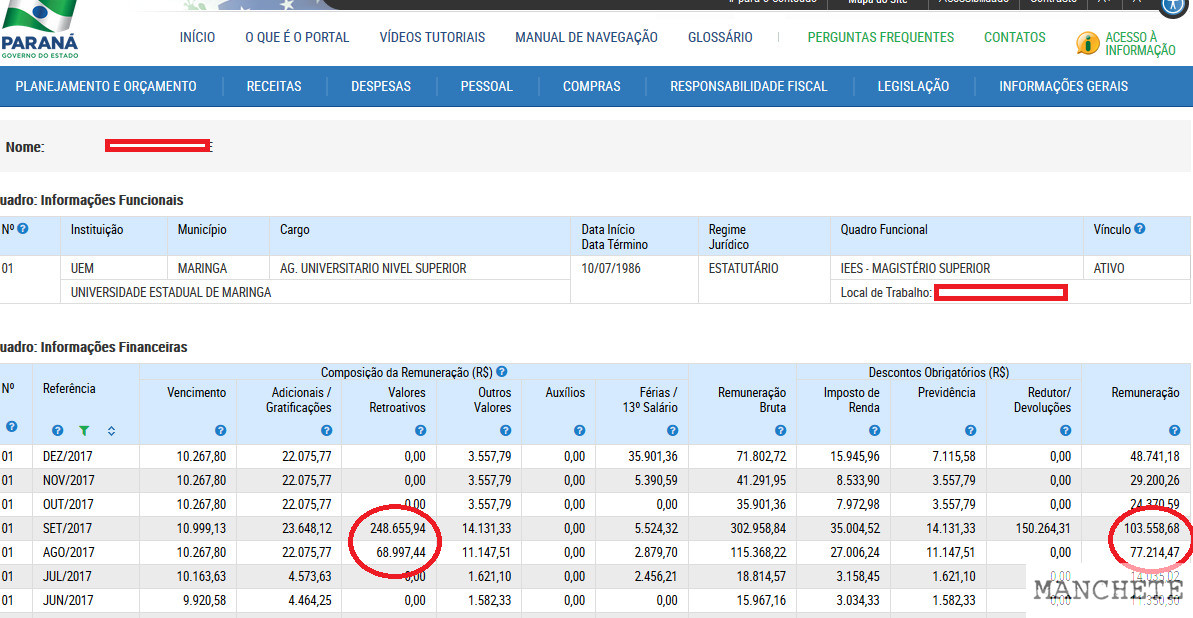Select the Responsabilidade Fiscal menu
Screen dimensions: 1193x618
749,87
